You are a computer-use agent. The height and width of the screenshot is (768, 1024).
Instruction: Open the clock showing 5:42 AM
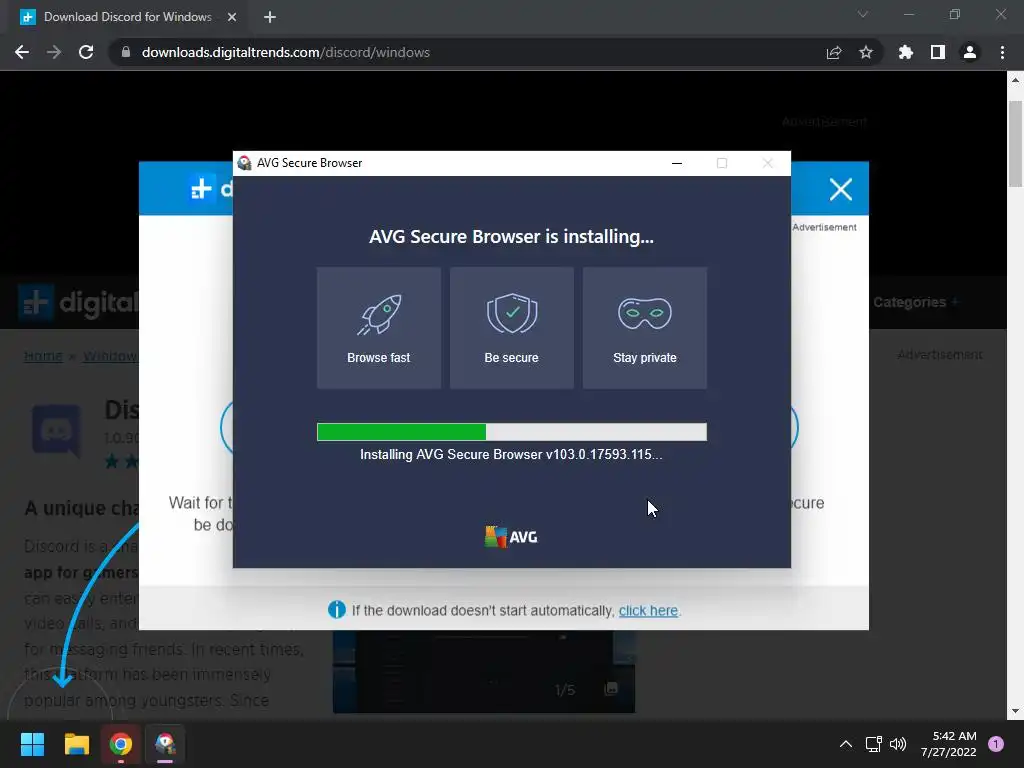(948, 744)
